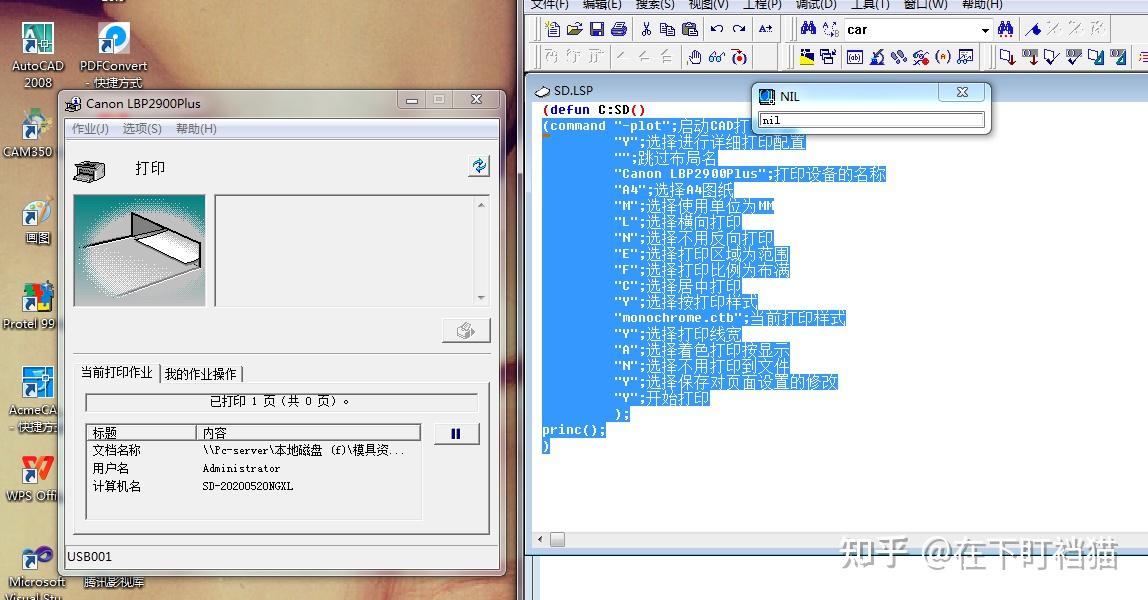Click the '"monochrome.ctb"' code line
Viewport: 1148px width, 600px height.
(730, 318)
